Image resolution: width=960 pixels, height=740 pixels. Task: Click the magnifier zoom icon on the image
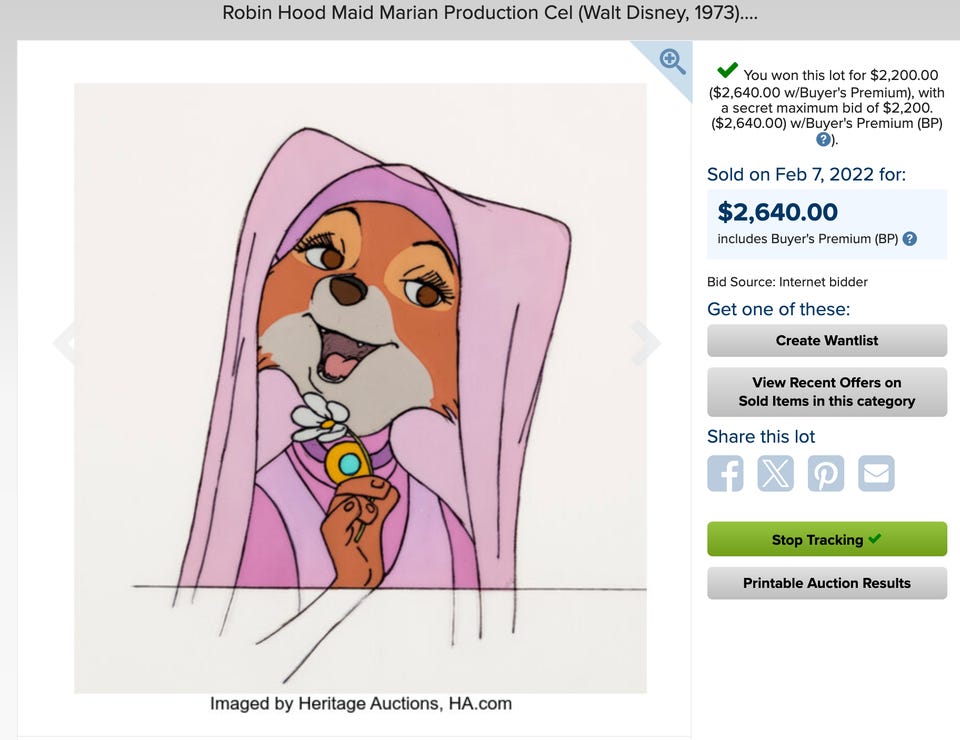673,61
